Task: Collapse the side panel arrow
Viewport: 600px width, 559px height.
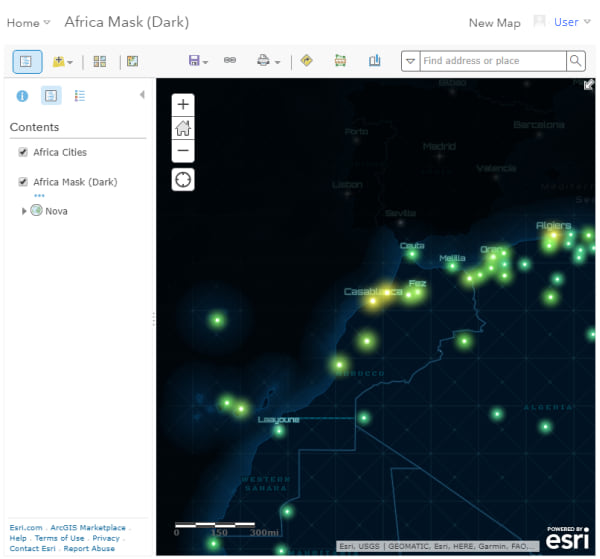Action: tap(142, 95)
